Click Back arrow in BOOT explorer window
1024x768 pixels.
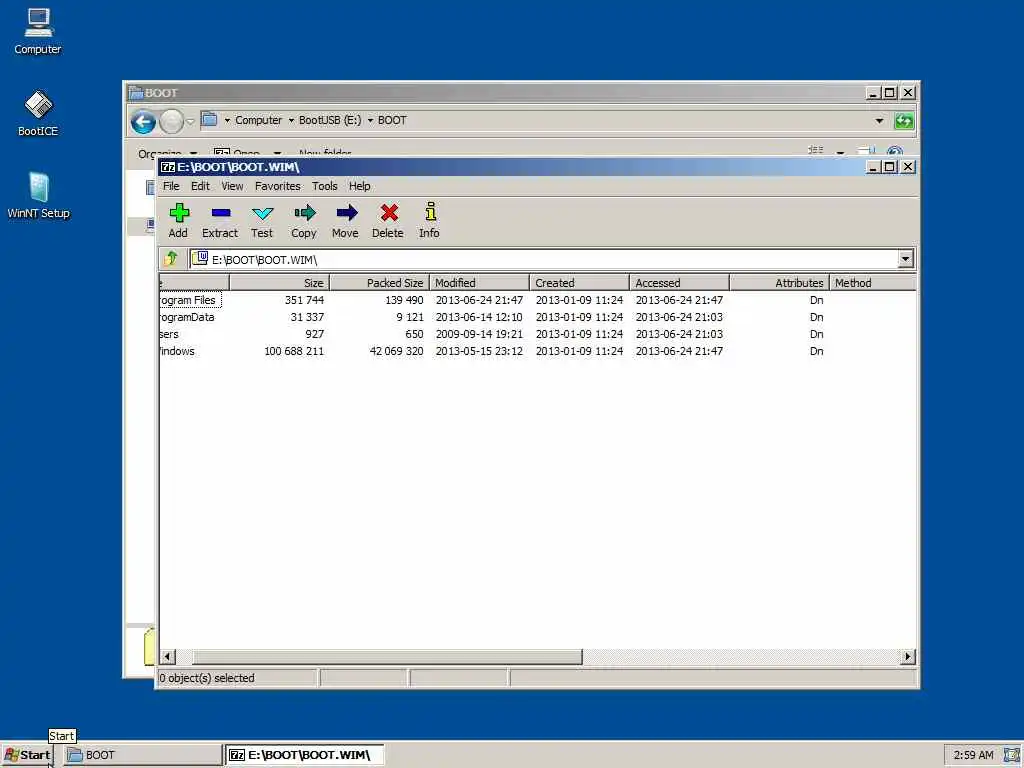[x=143, y=121]
